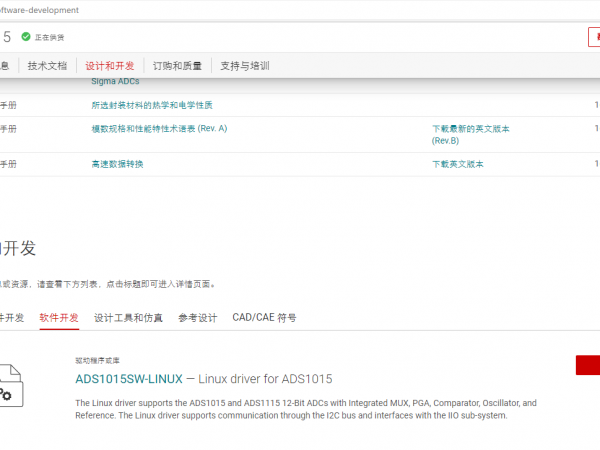Click the red-outlined button at top right
The height and width of the screenshot is (450, 600).
594,37
